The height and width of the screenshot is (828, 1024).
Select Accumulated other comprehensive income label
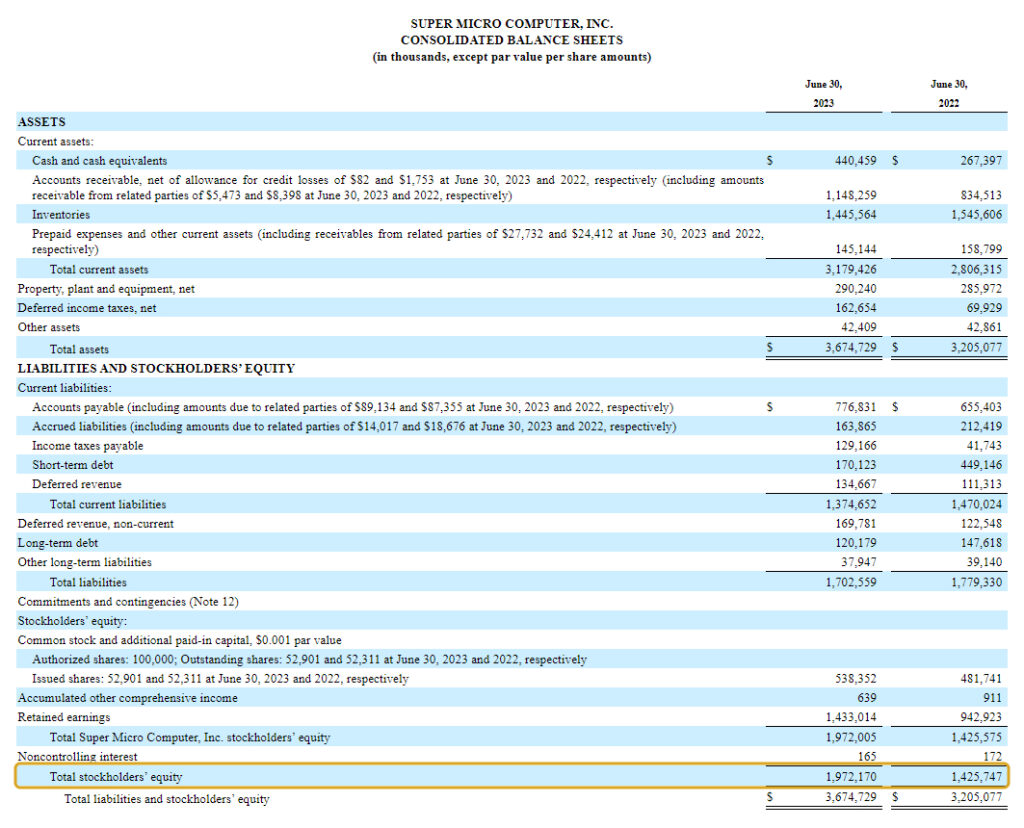coord(127,698)
